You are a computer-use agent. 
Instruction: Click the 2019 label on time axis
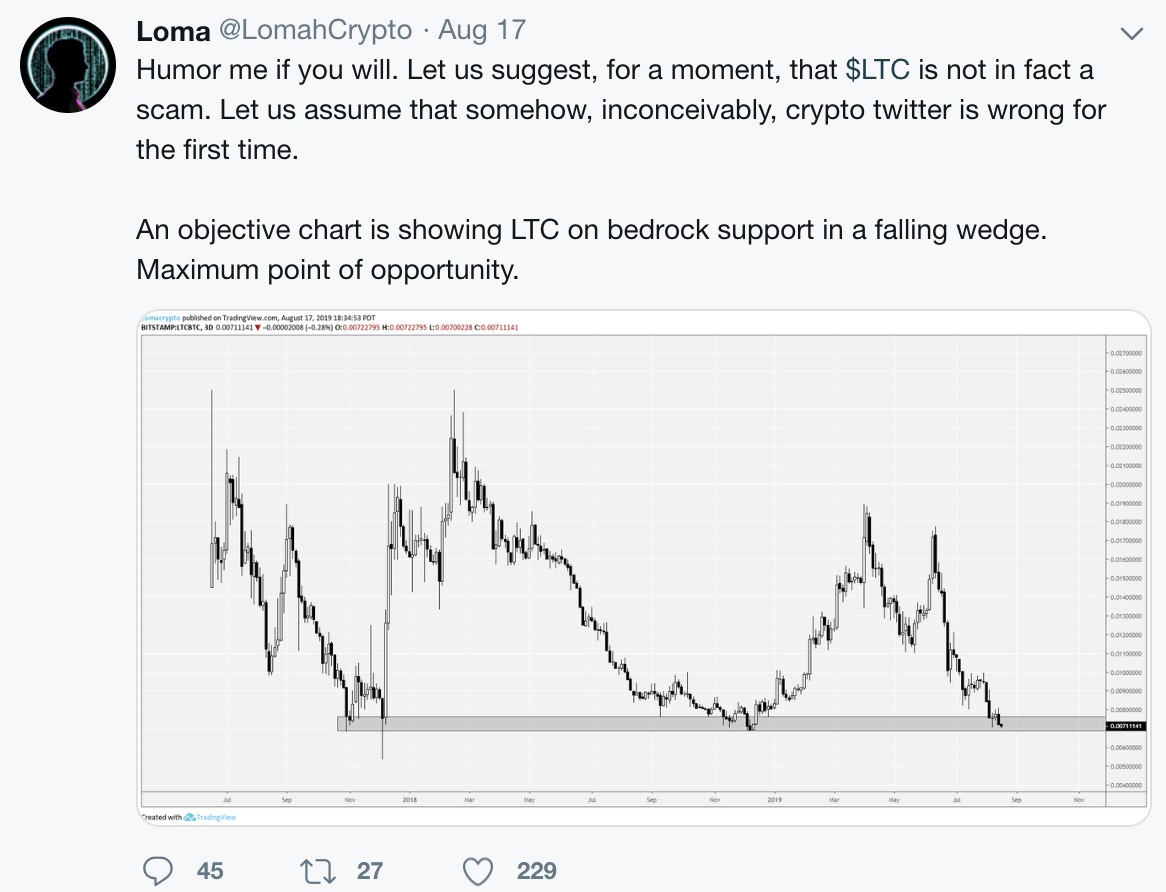pyautogui.click(x=775, y=800)
